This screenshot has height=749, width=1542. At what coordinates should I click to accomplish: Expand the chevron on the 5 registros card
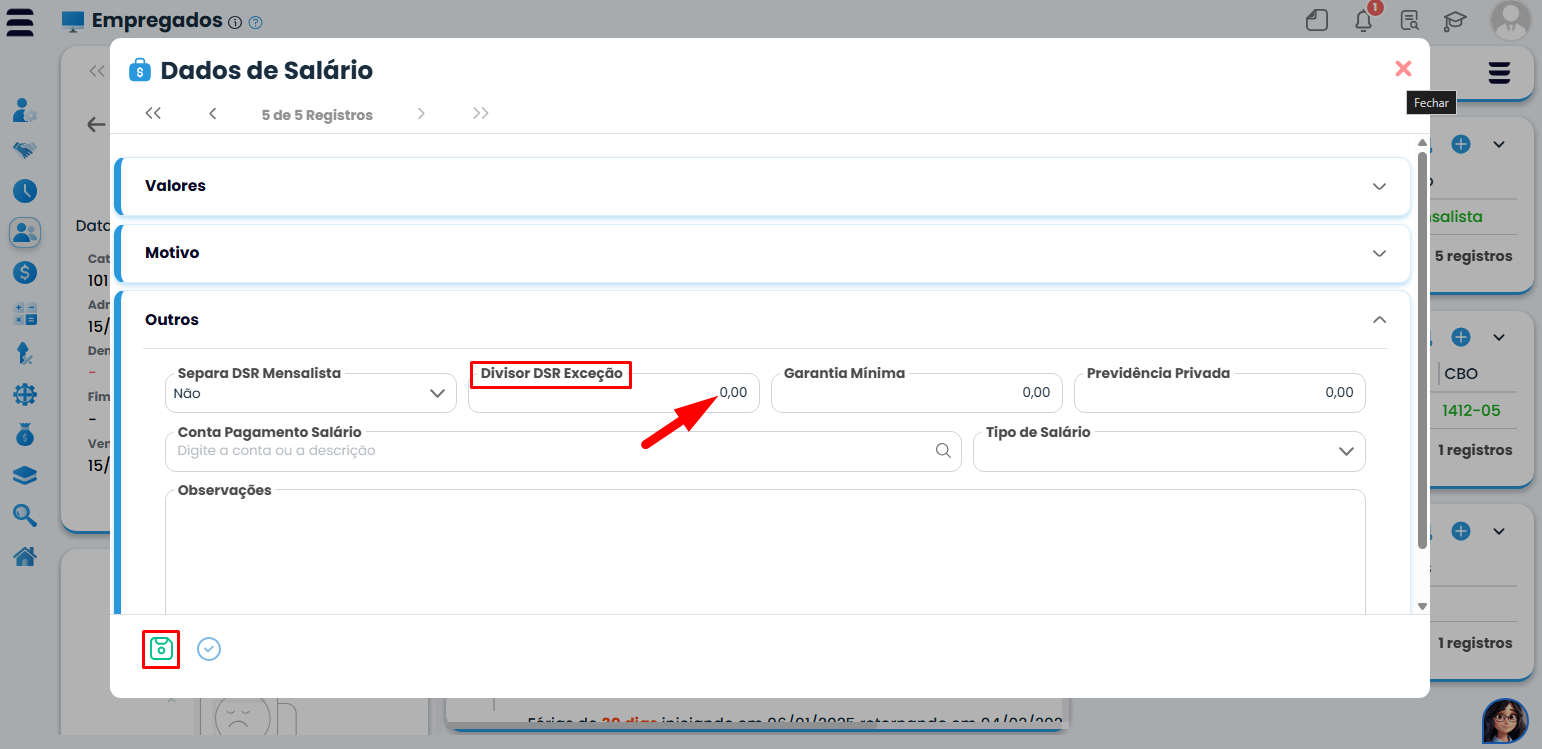tap(1499, 144)
